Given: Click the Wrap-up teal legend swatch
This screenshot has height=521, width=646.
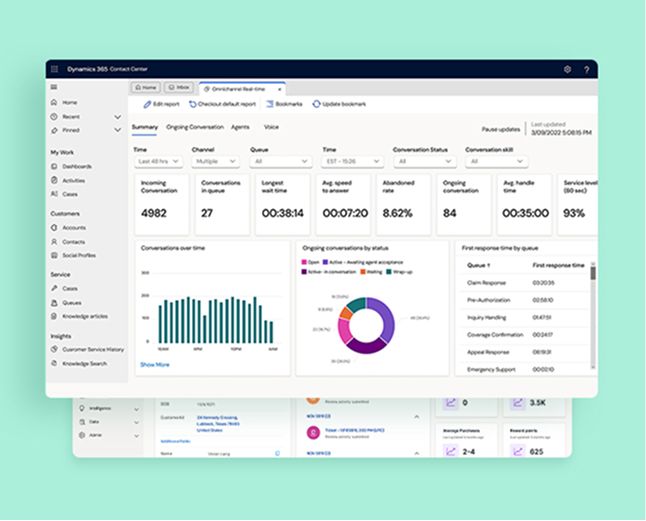Looking at the screenshot, I should (x=389, y=272).
